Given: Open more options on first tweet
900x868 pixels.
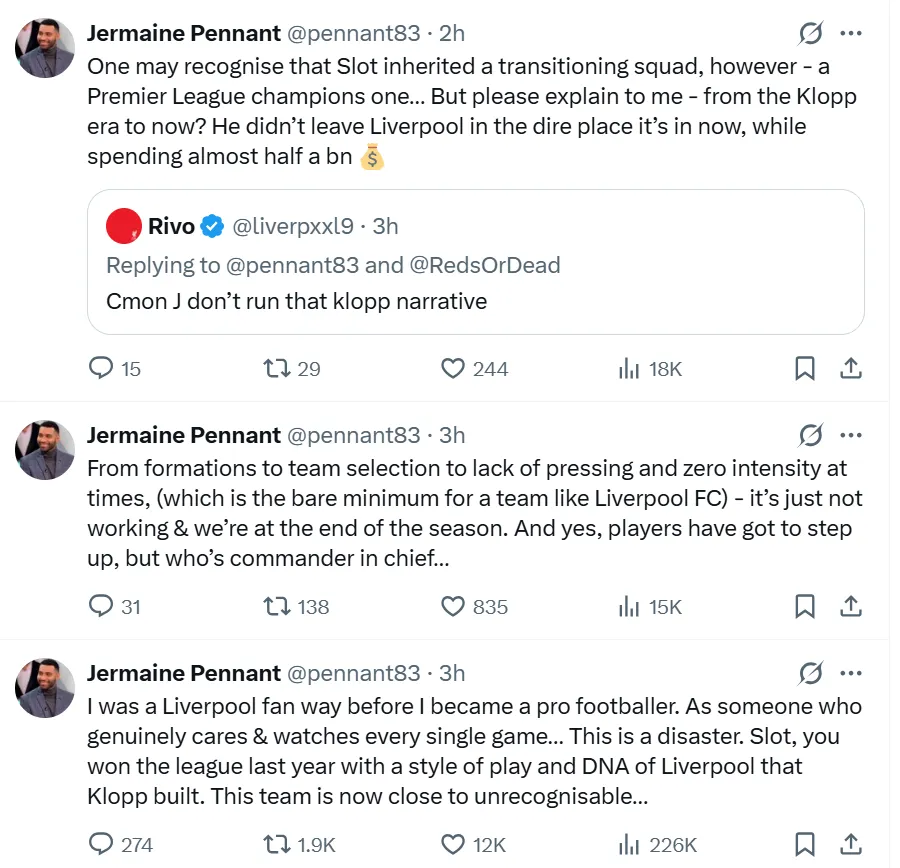Looking at the screenshot, I should click(851, 33).
